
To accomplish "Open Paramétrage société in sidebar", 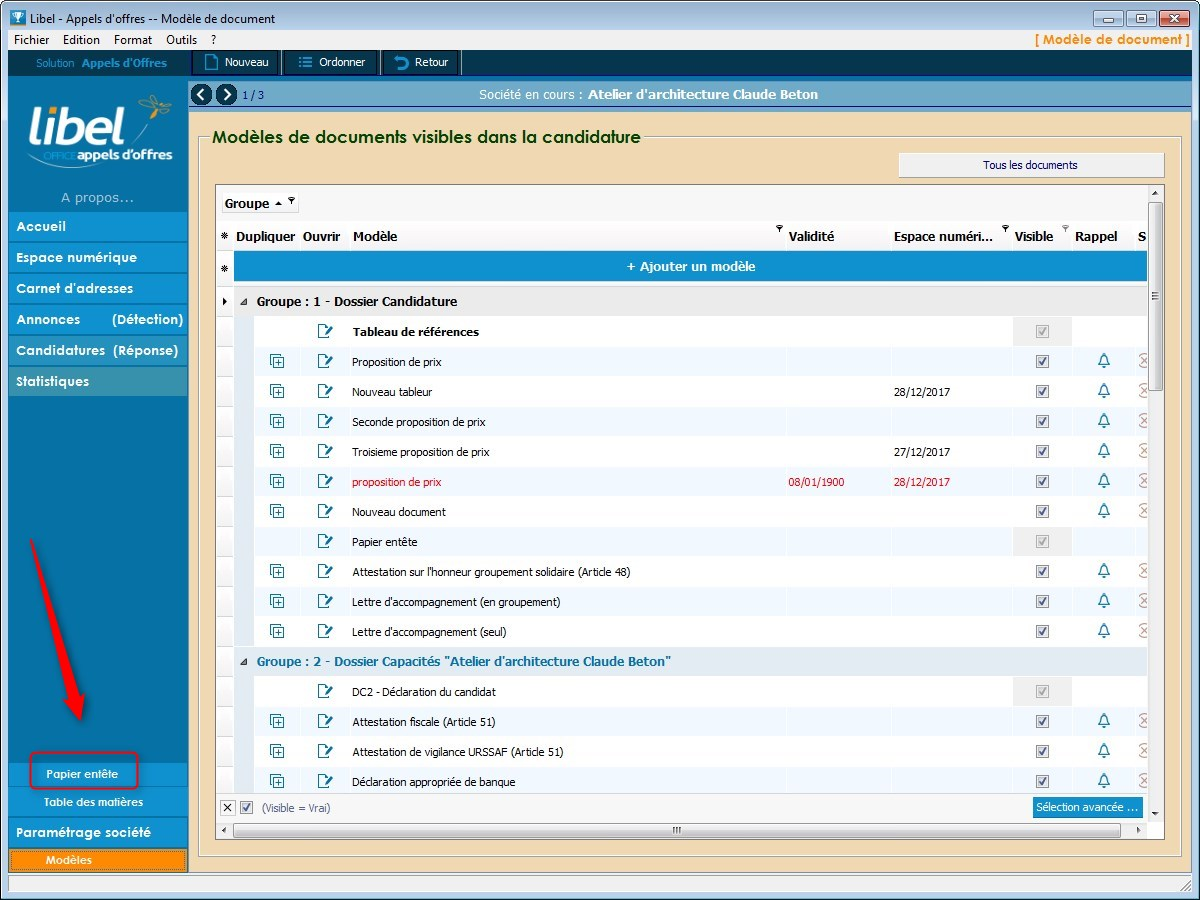I will (x=98, y=832).
